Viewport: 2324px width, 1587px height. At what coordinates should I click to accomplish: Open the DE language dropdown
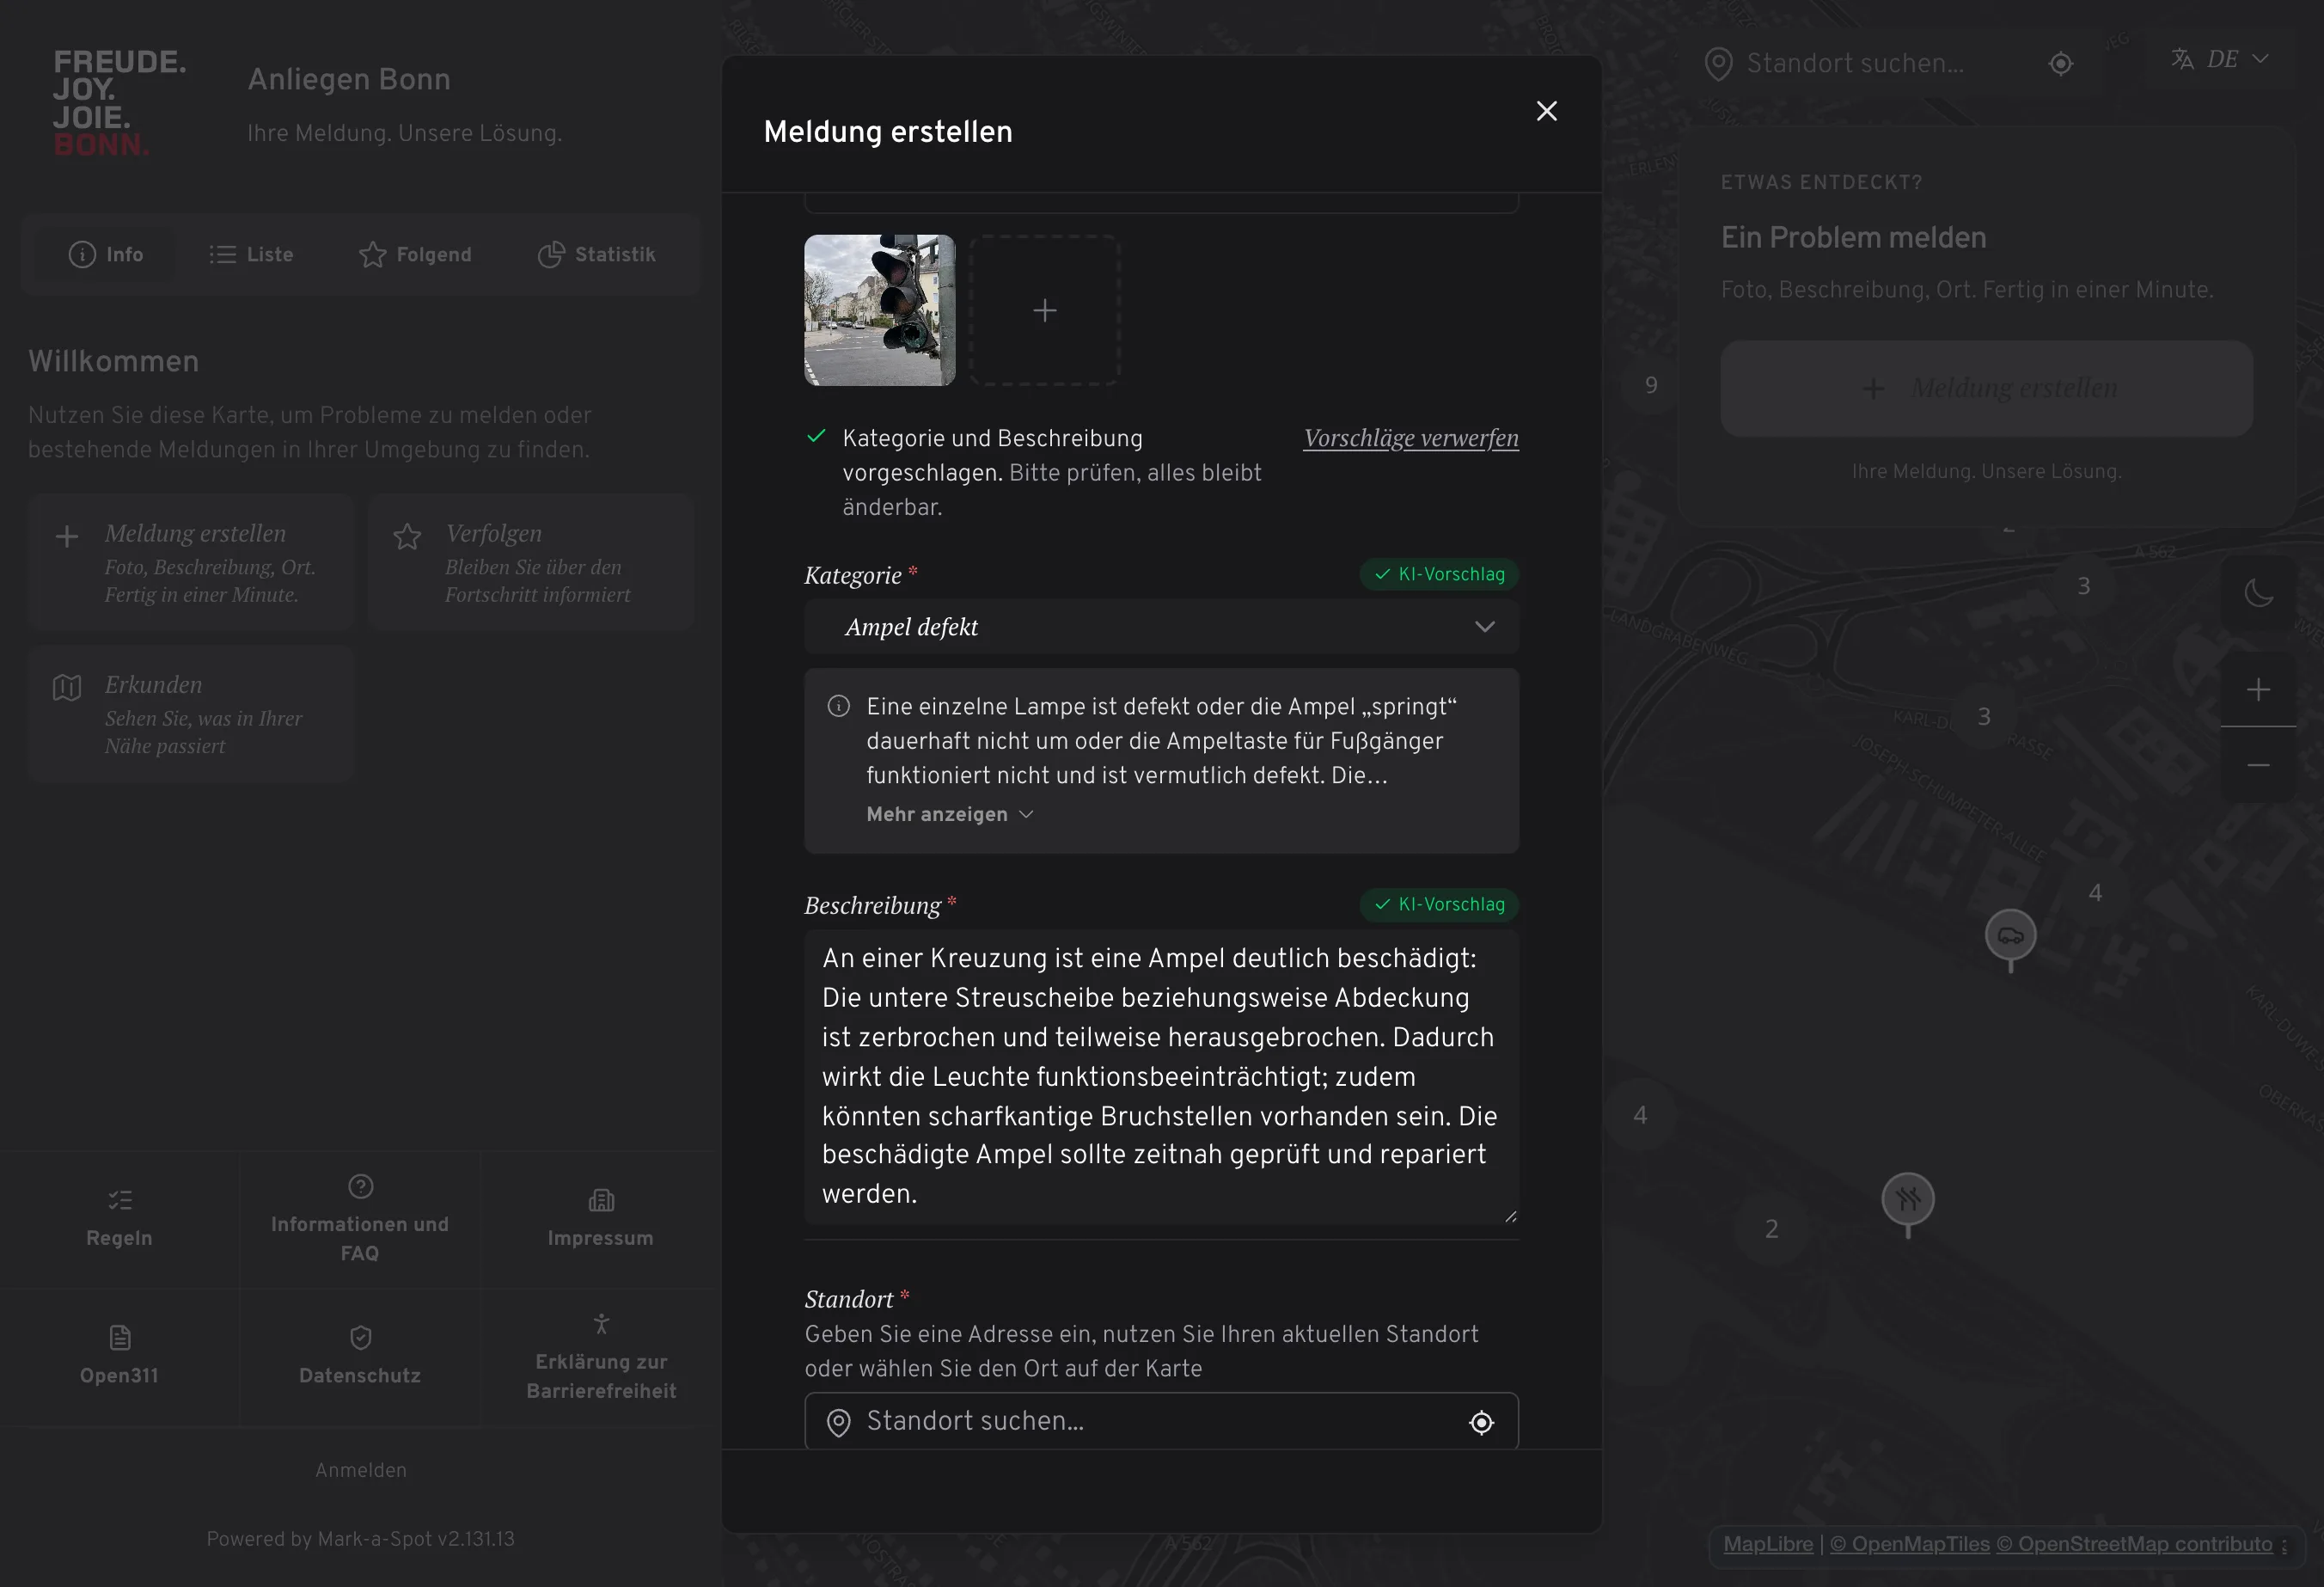[2220, 59]
